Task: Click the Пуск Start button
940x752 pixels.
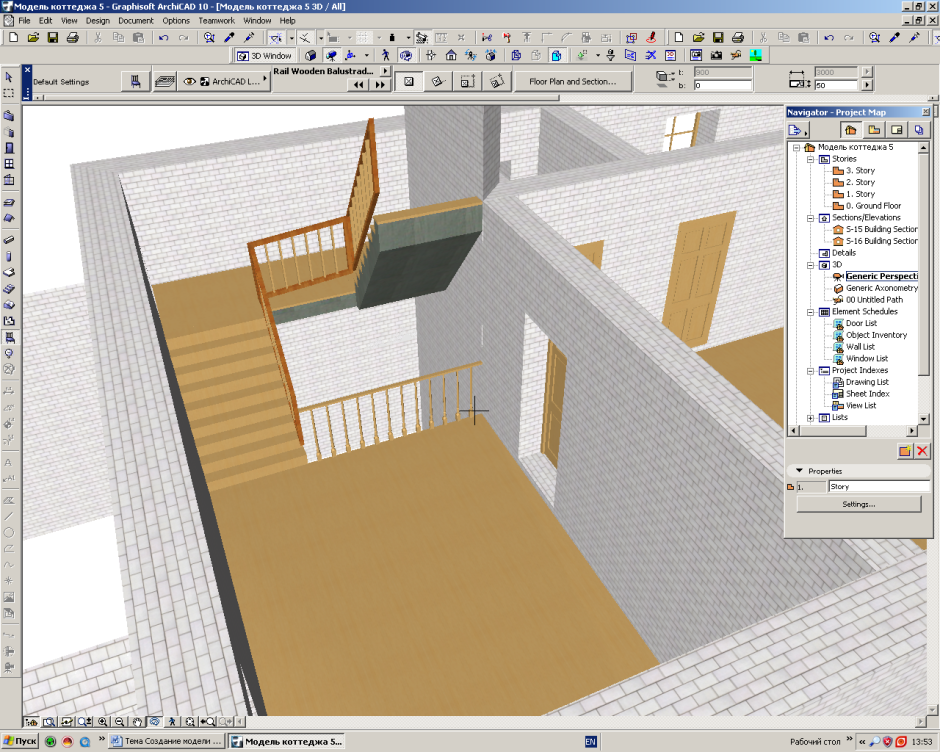Action: point(20,741)
